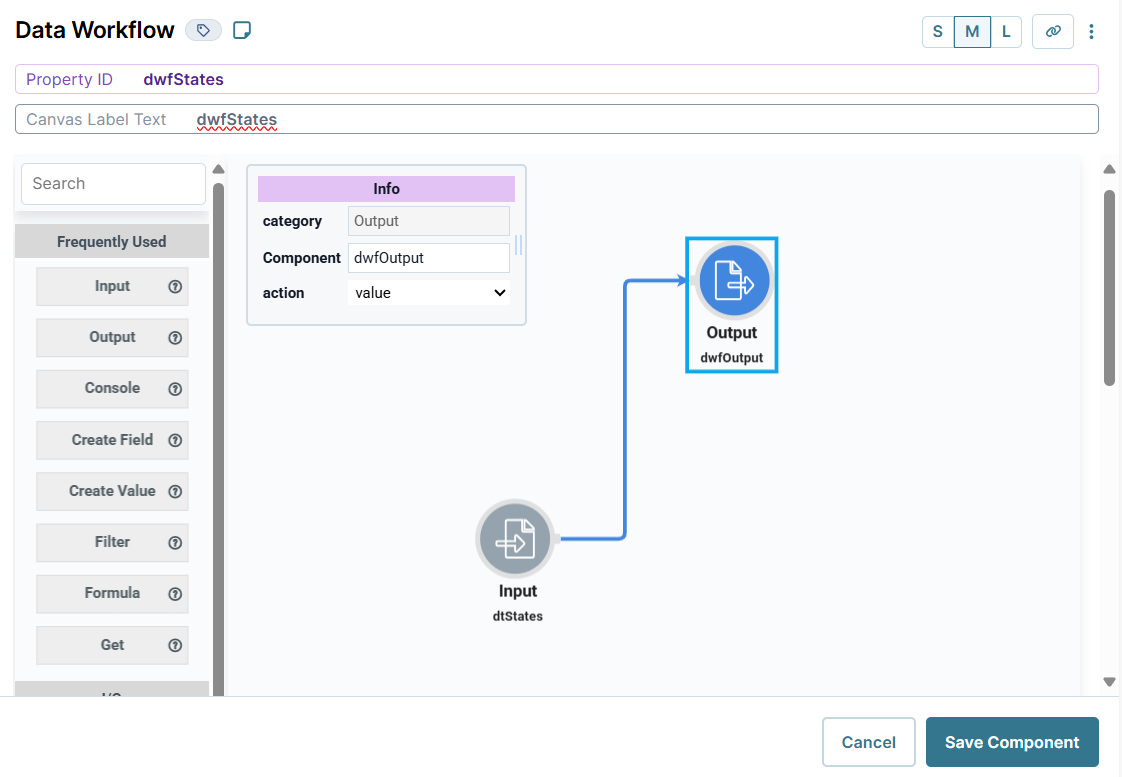Click the Filter operator button
Viewport: 1122px width, 777px height.
(112, 542)
